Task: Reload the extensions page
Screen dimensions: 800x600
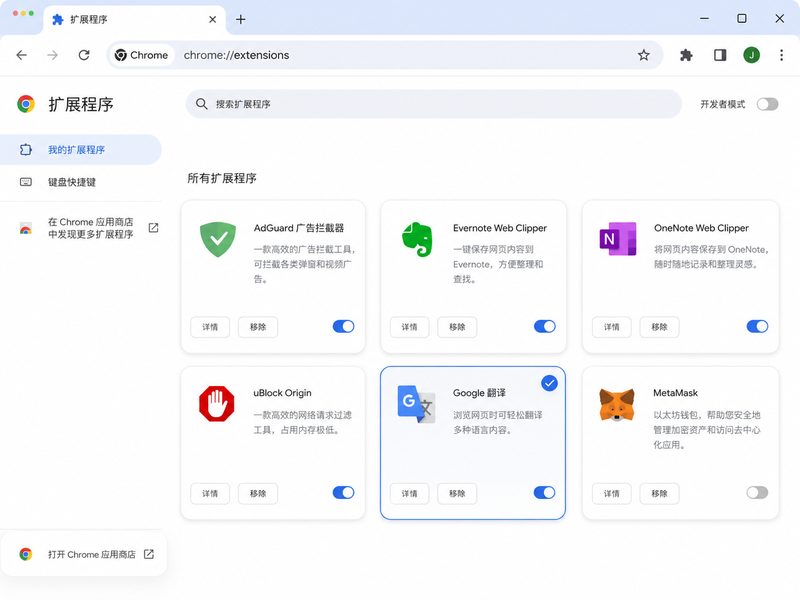Action: click(x=84, y=55)
